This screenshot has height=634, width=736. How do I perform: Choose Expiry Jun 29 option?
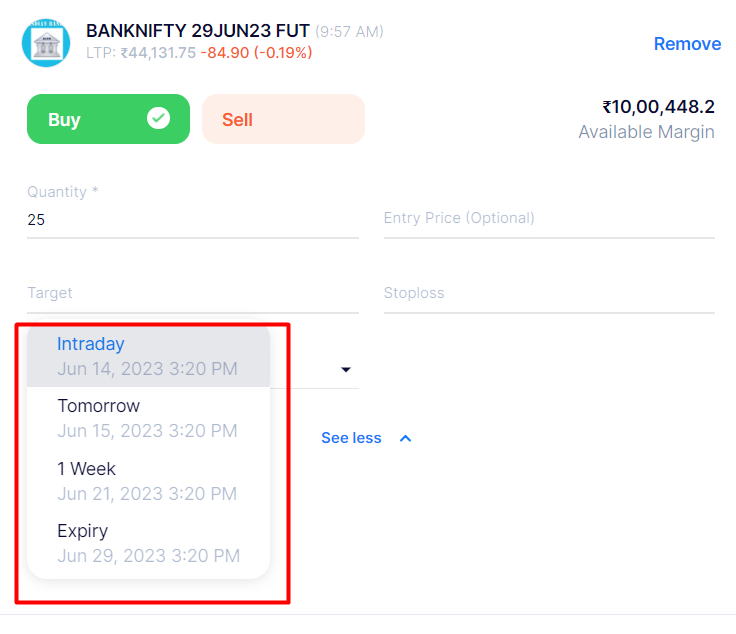148,543
